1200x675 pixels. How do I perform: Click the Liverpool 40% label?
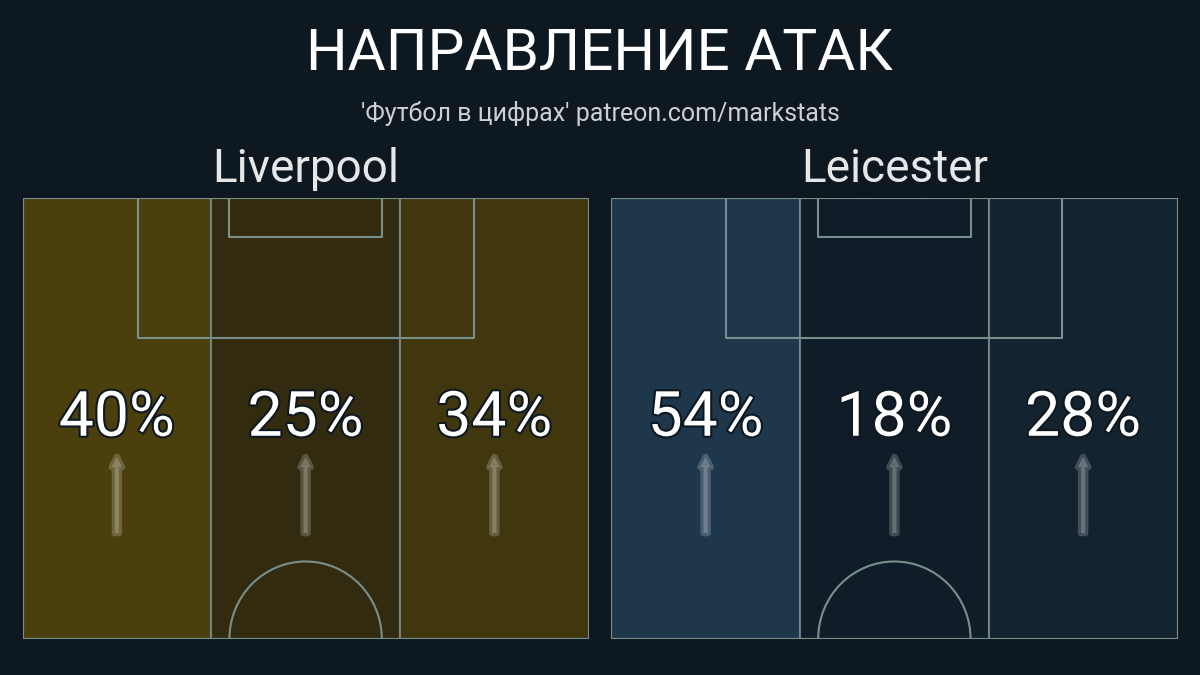coord(117,415)
